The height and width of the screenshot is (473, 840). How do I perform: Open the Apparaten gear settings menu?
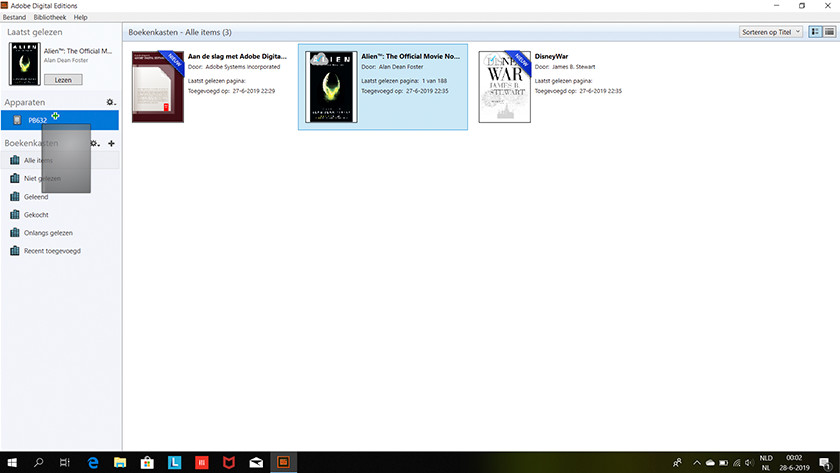(111, 103)
